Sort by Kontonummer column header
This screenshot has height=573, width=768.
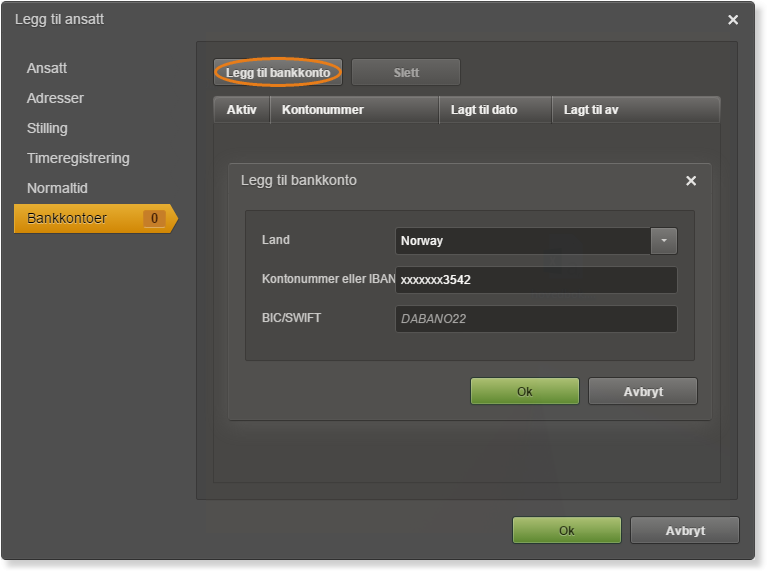354,110
